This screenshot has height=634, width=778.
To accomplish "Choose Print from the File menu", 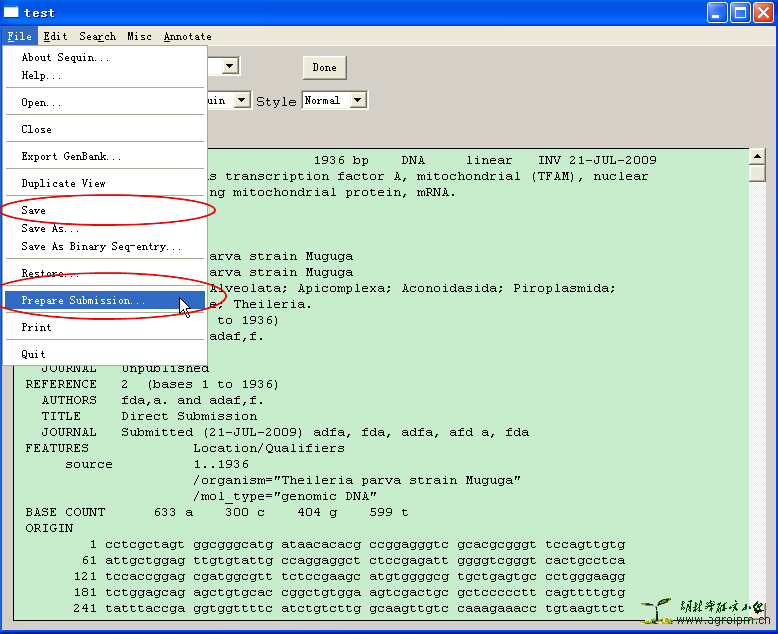I will pyautogui.click(x=36, y=327).
